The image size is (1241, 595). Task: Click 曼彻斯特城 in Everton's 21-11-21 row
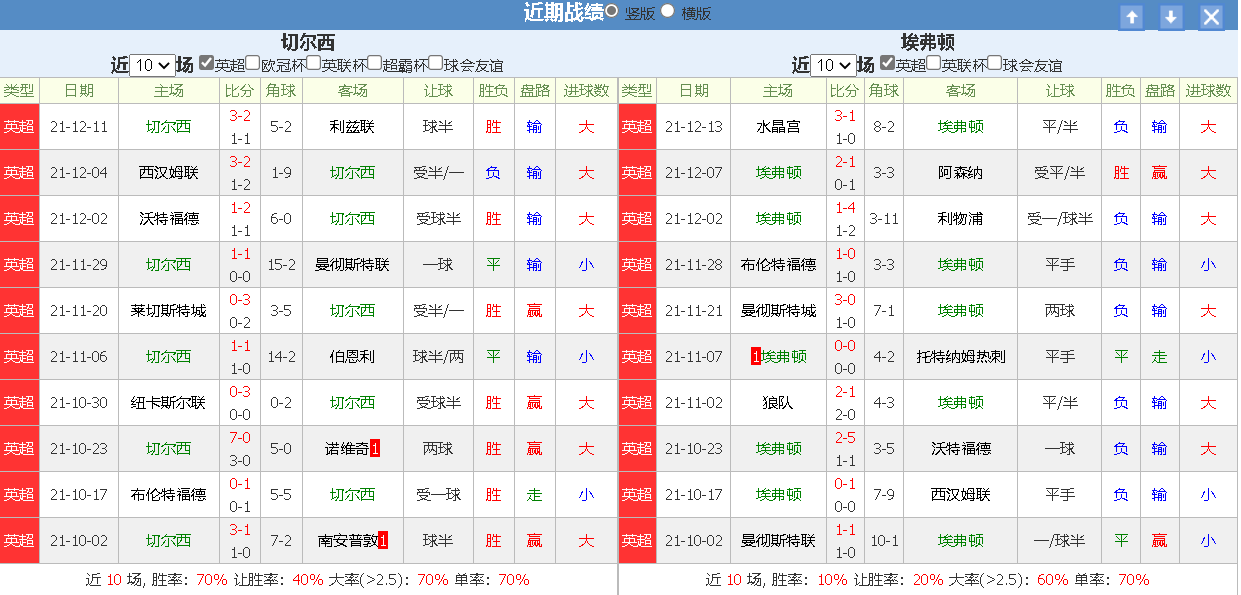(778, 311)
